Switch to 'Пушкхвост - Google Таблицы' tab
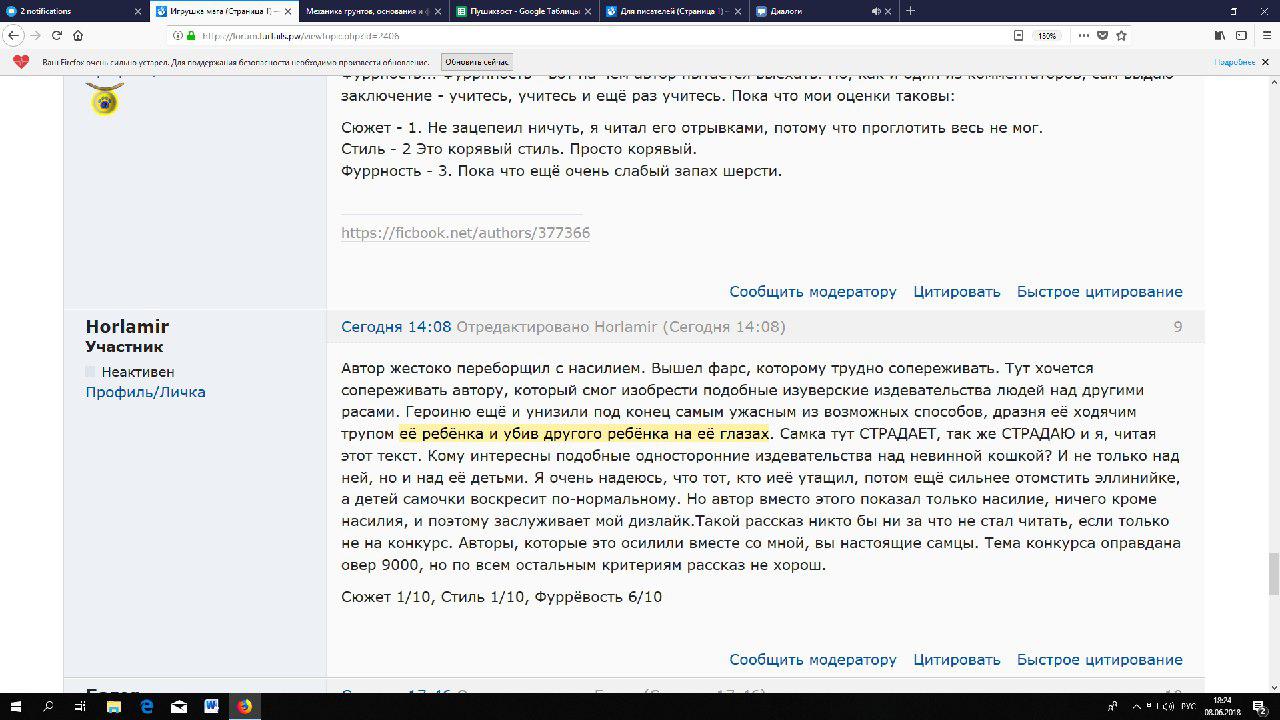This screenshot has height=720, width=1280. pyautogui.click(x=524, y=11)
